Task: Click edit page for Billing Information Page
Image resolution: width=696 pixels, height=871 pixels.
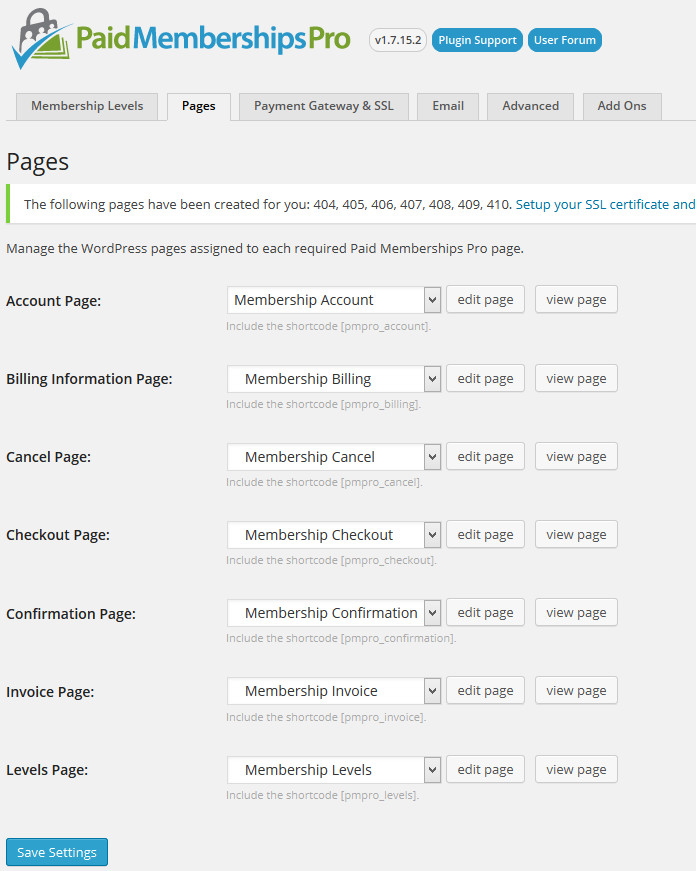Action: 485,378
